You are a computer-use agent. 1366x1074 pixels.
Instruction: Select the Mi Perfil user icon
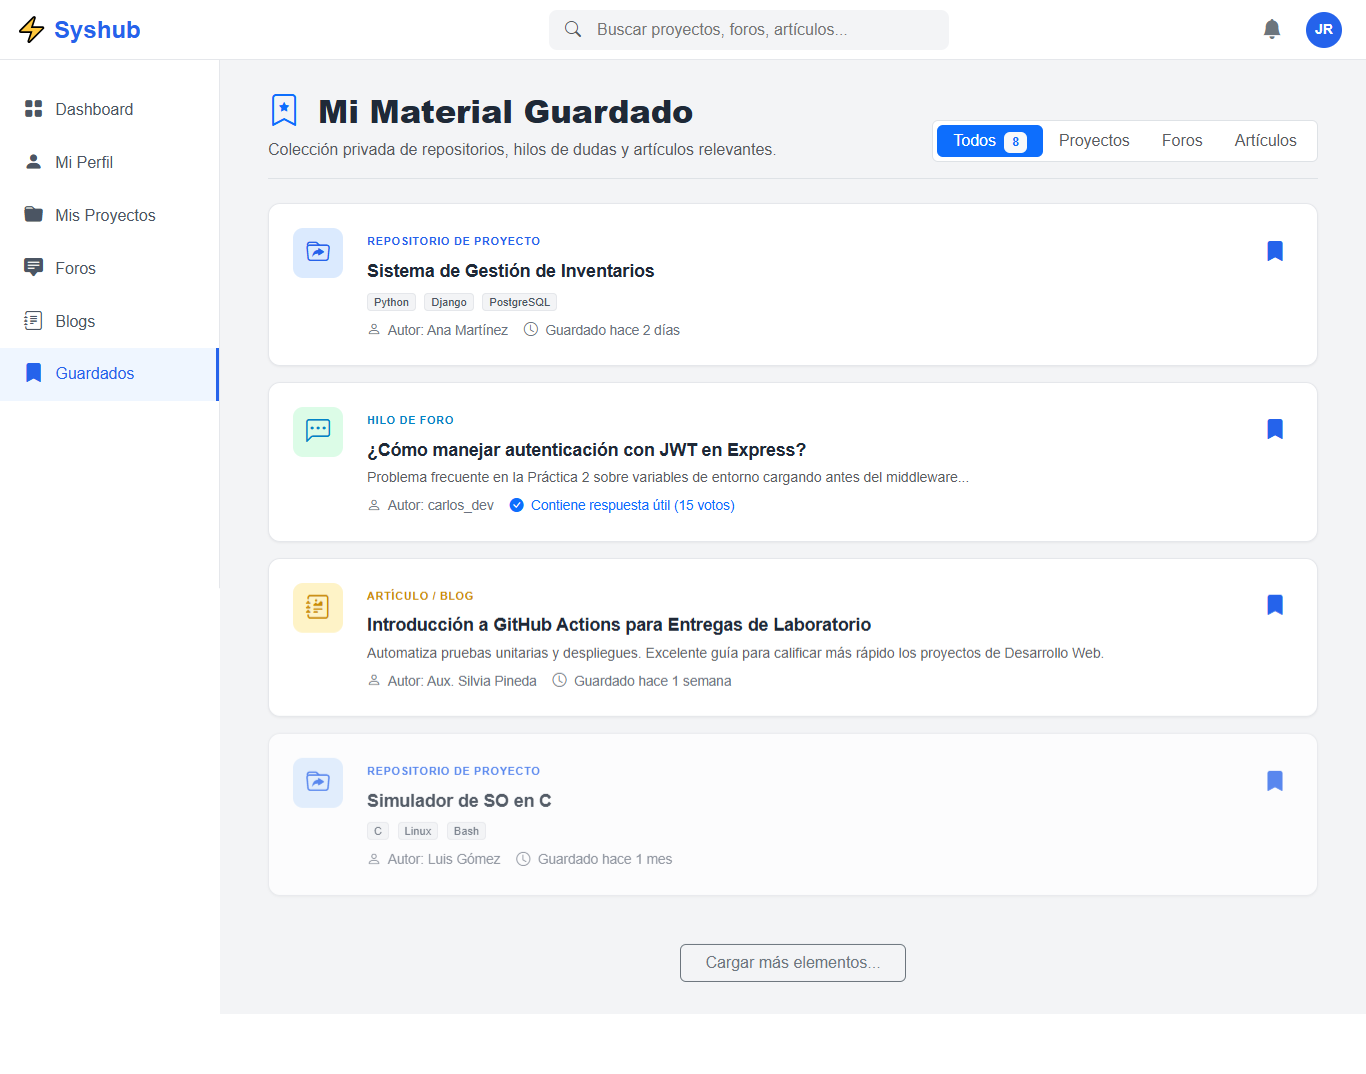33,161
